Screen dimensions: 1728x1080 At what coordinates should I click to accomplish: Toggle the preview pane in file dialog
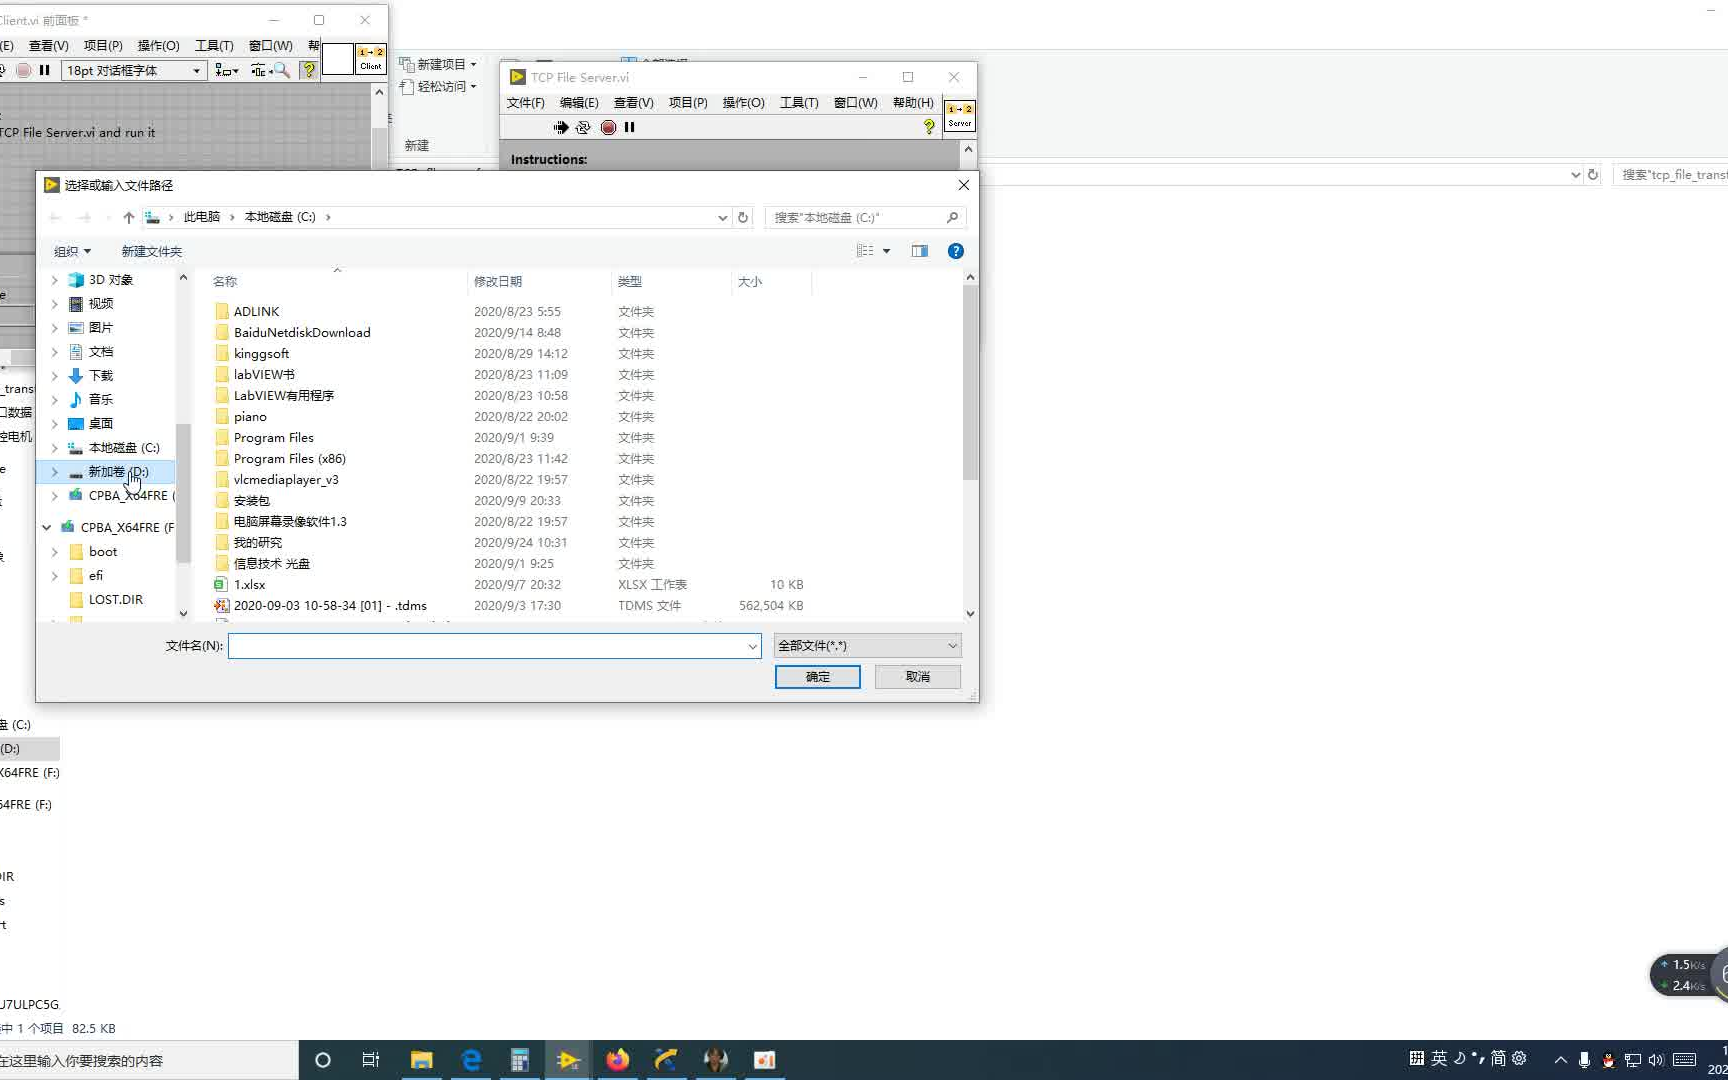point(920,251)
